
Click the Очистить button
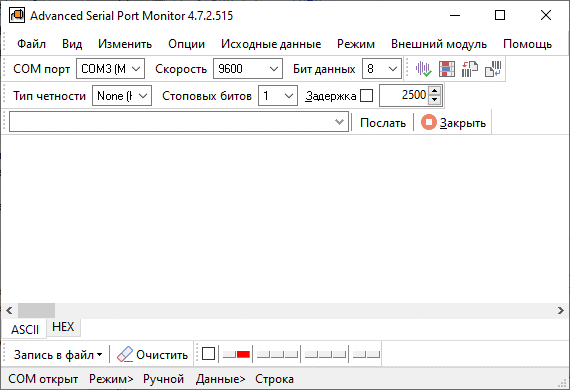click(x=152, y=354)
